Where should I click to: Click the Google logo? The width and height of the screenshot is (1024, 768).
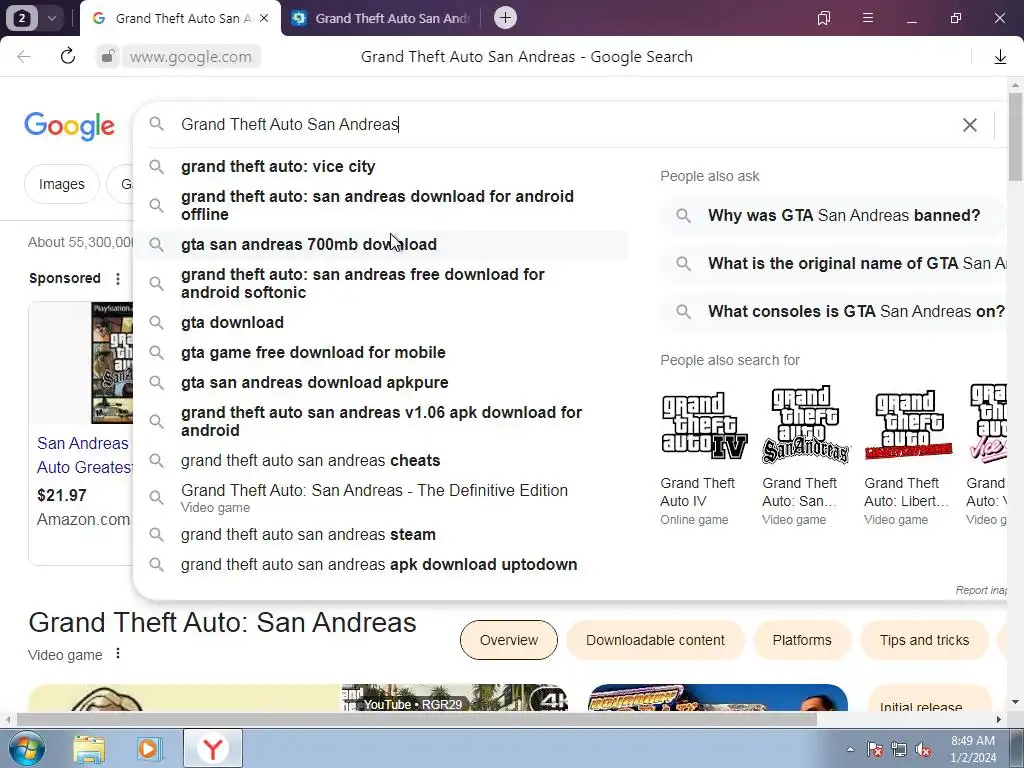pos(69,125)
